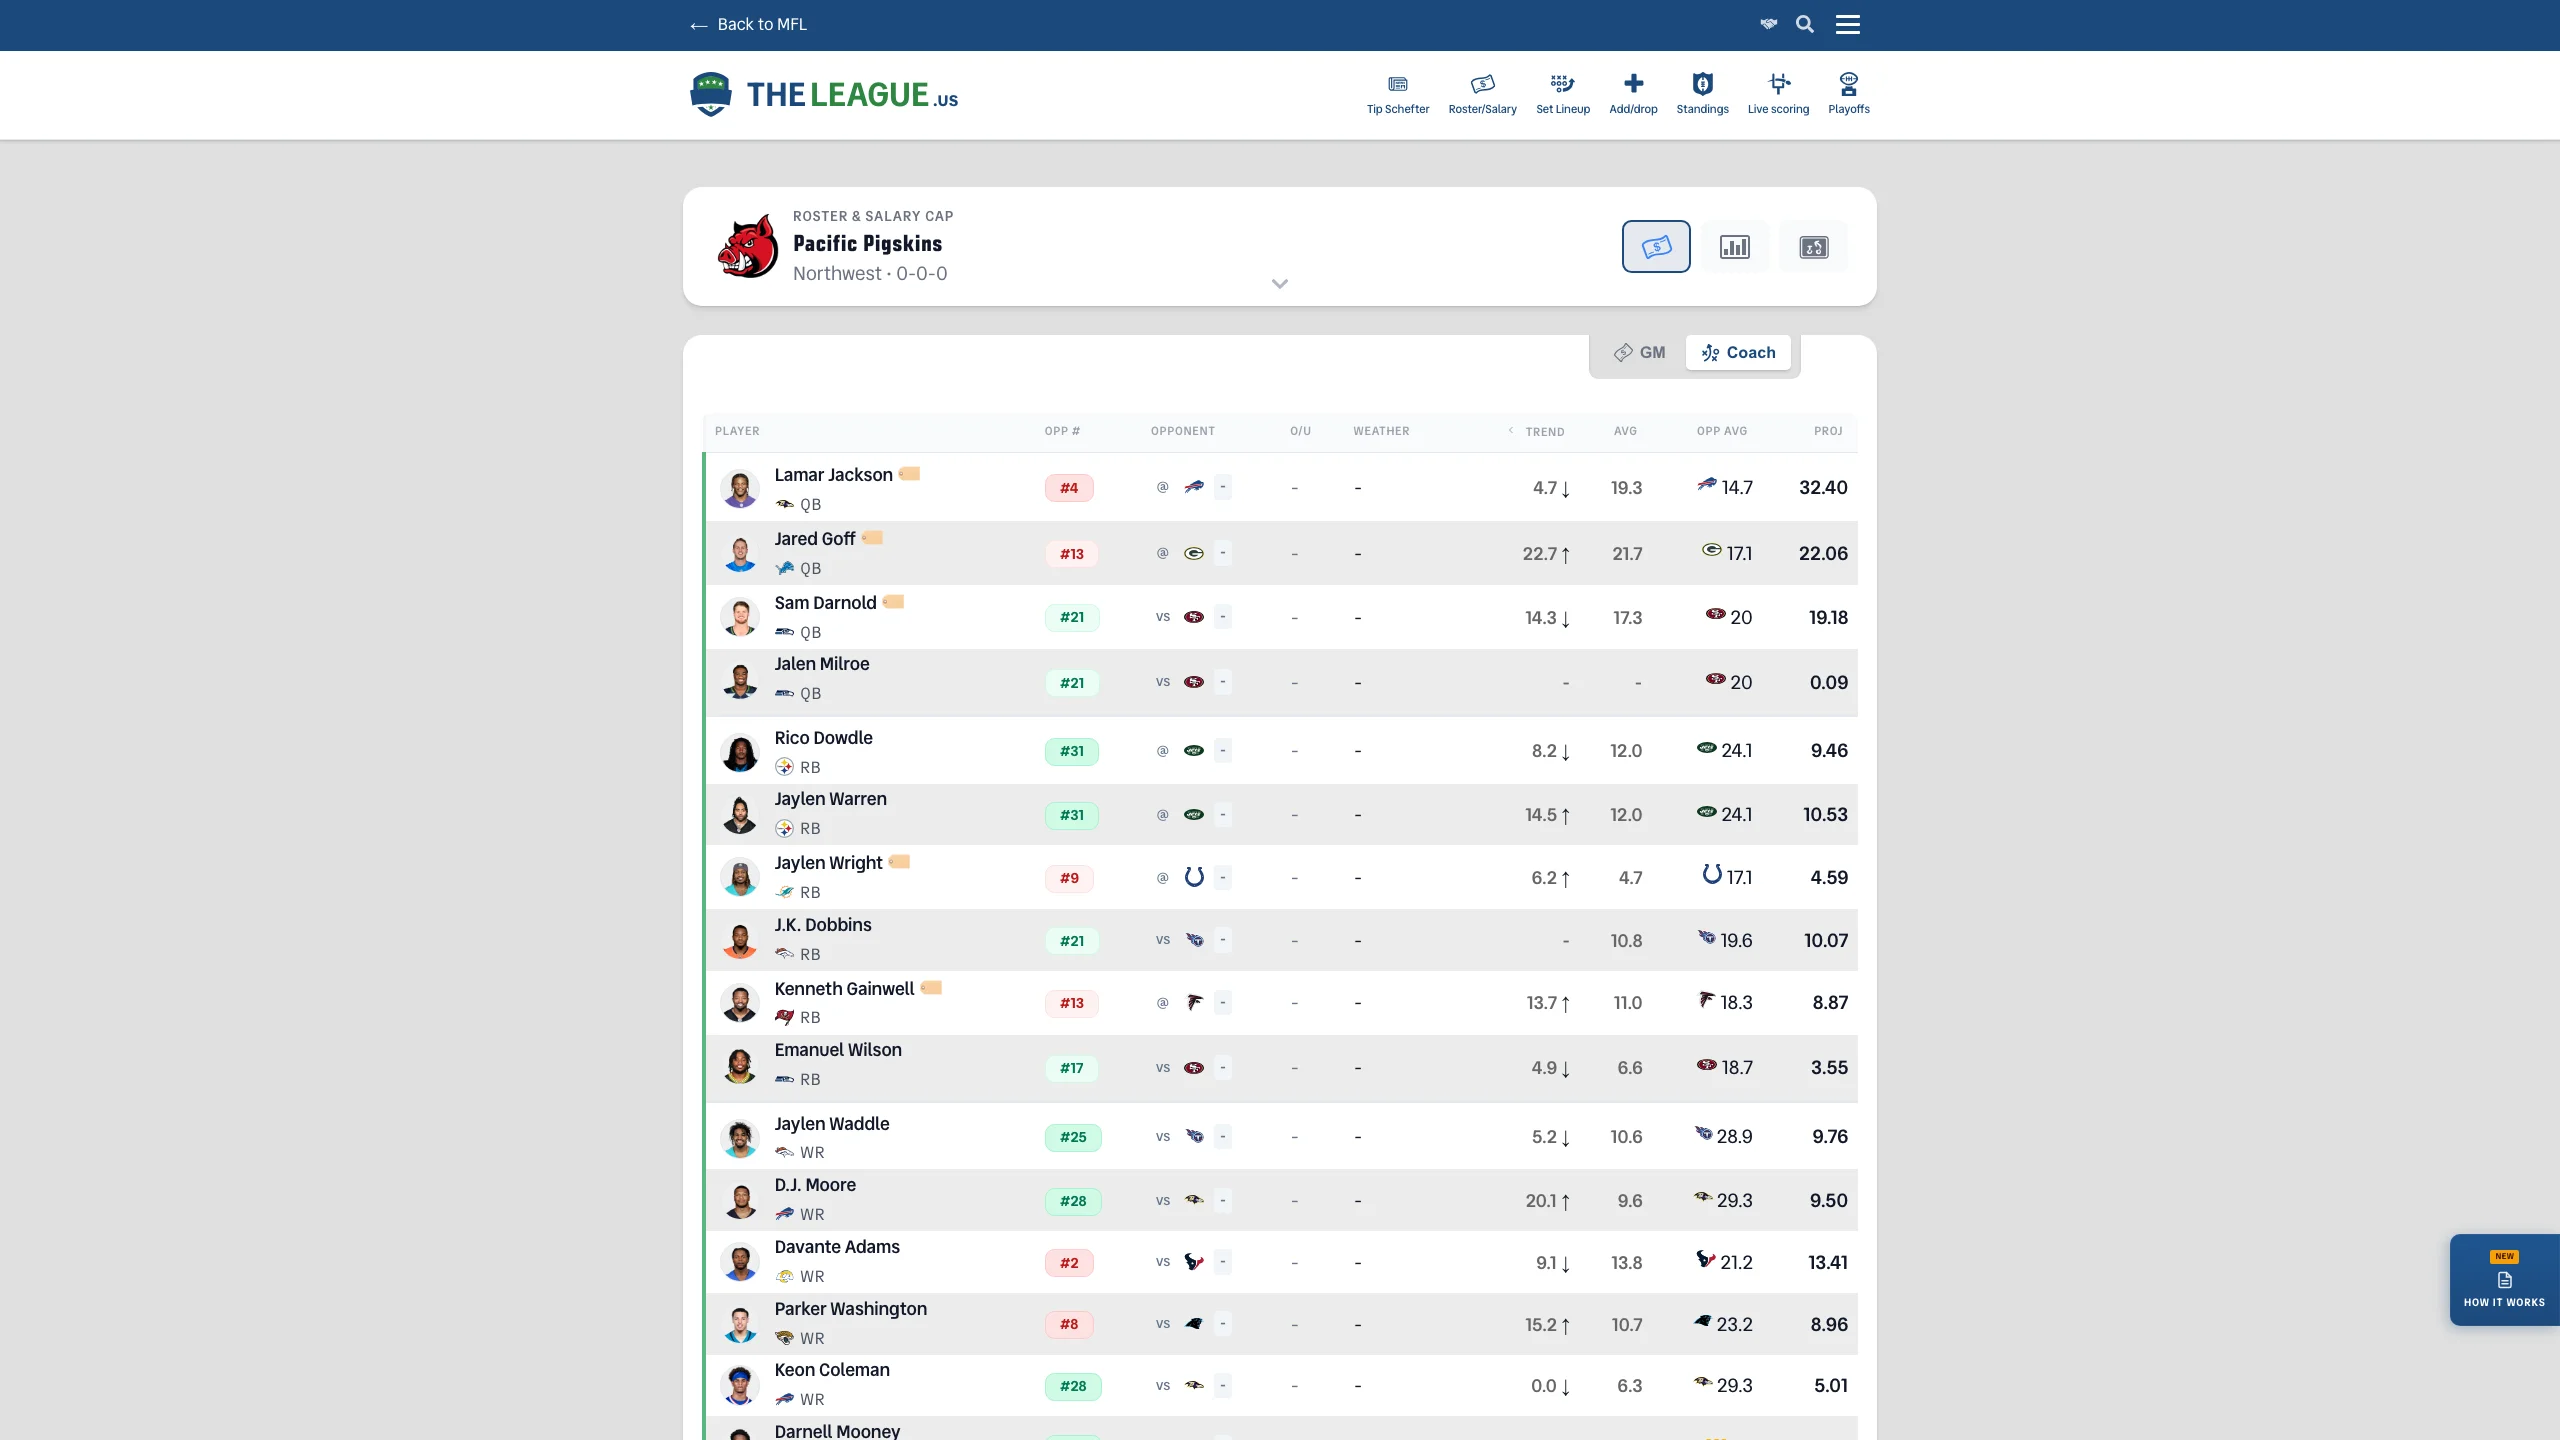This screenshot has width=2560, height=1440.
Task: Click the tag icon beside Kenneth Gainwell
Action: point(931,988)
